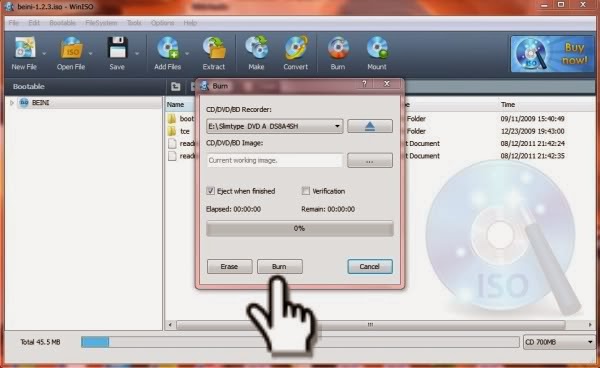
Task: Click the tce folder icon
Action: (172, 131)
